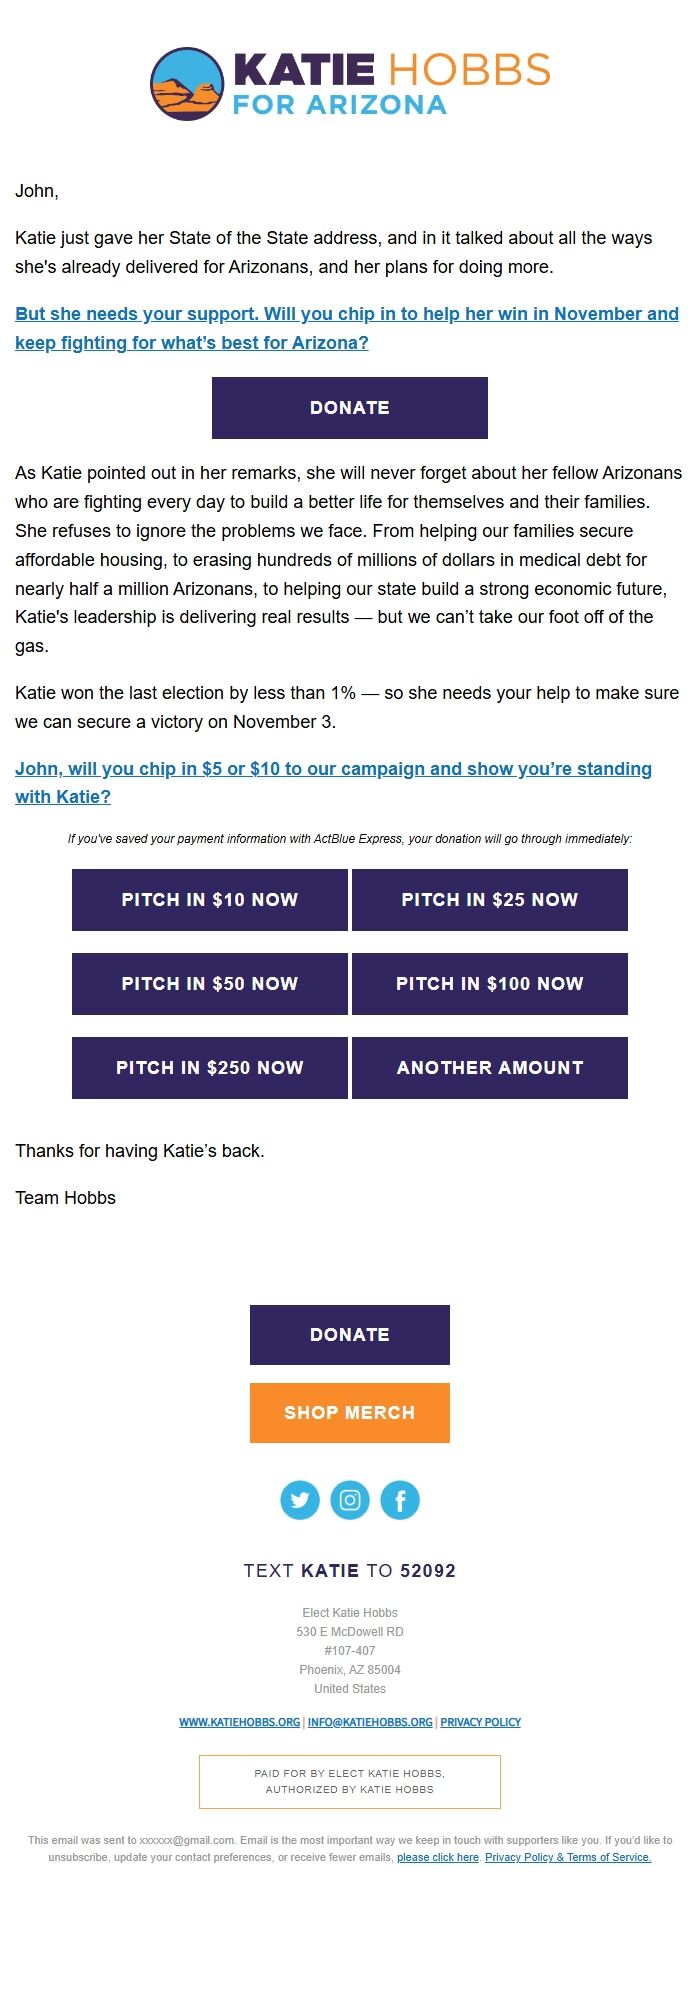Click the top DONATE button
The height and width of the screenshot is (2006, 700).
pyautogui.click(x=349, y=407)
